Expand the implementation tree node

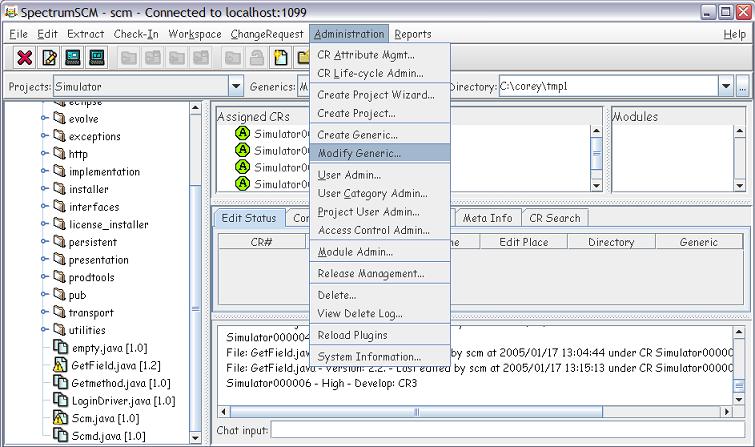coord(44,171)
